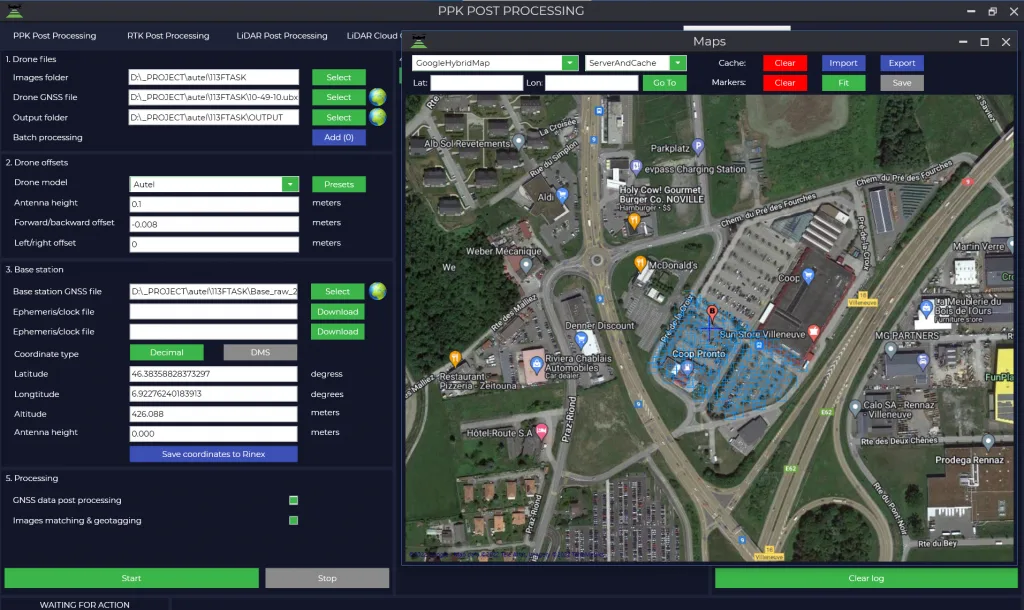Viewport: 1024px width, 610px height.
Task: Open the Drone model dropdown arrow
Action: [290, 184]
